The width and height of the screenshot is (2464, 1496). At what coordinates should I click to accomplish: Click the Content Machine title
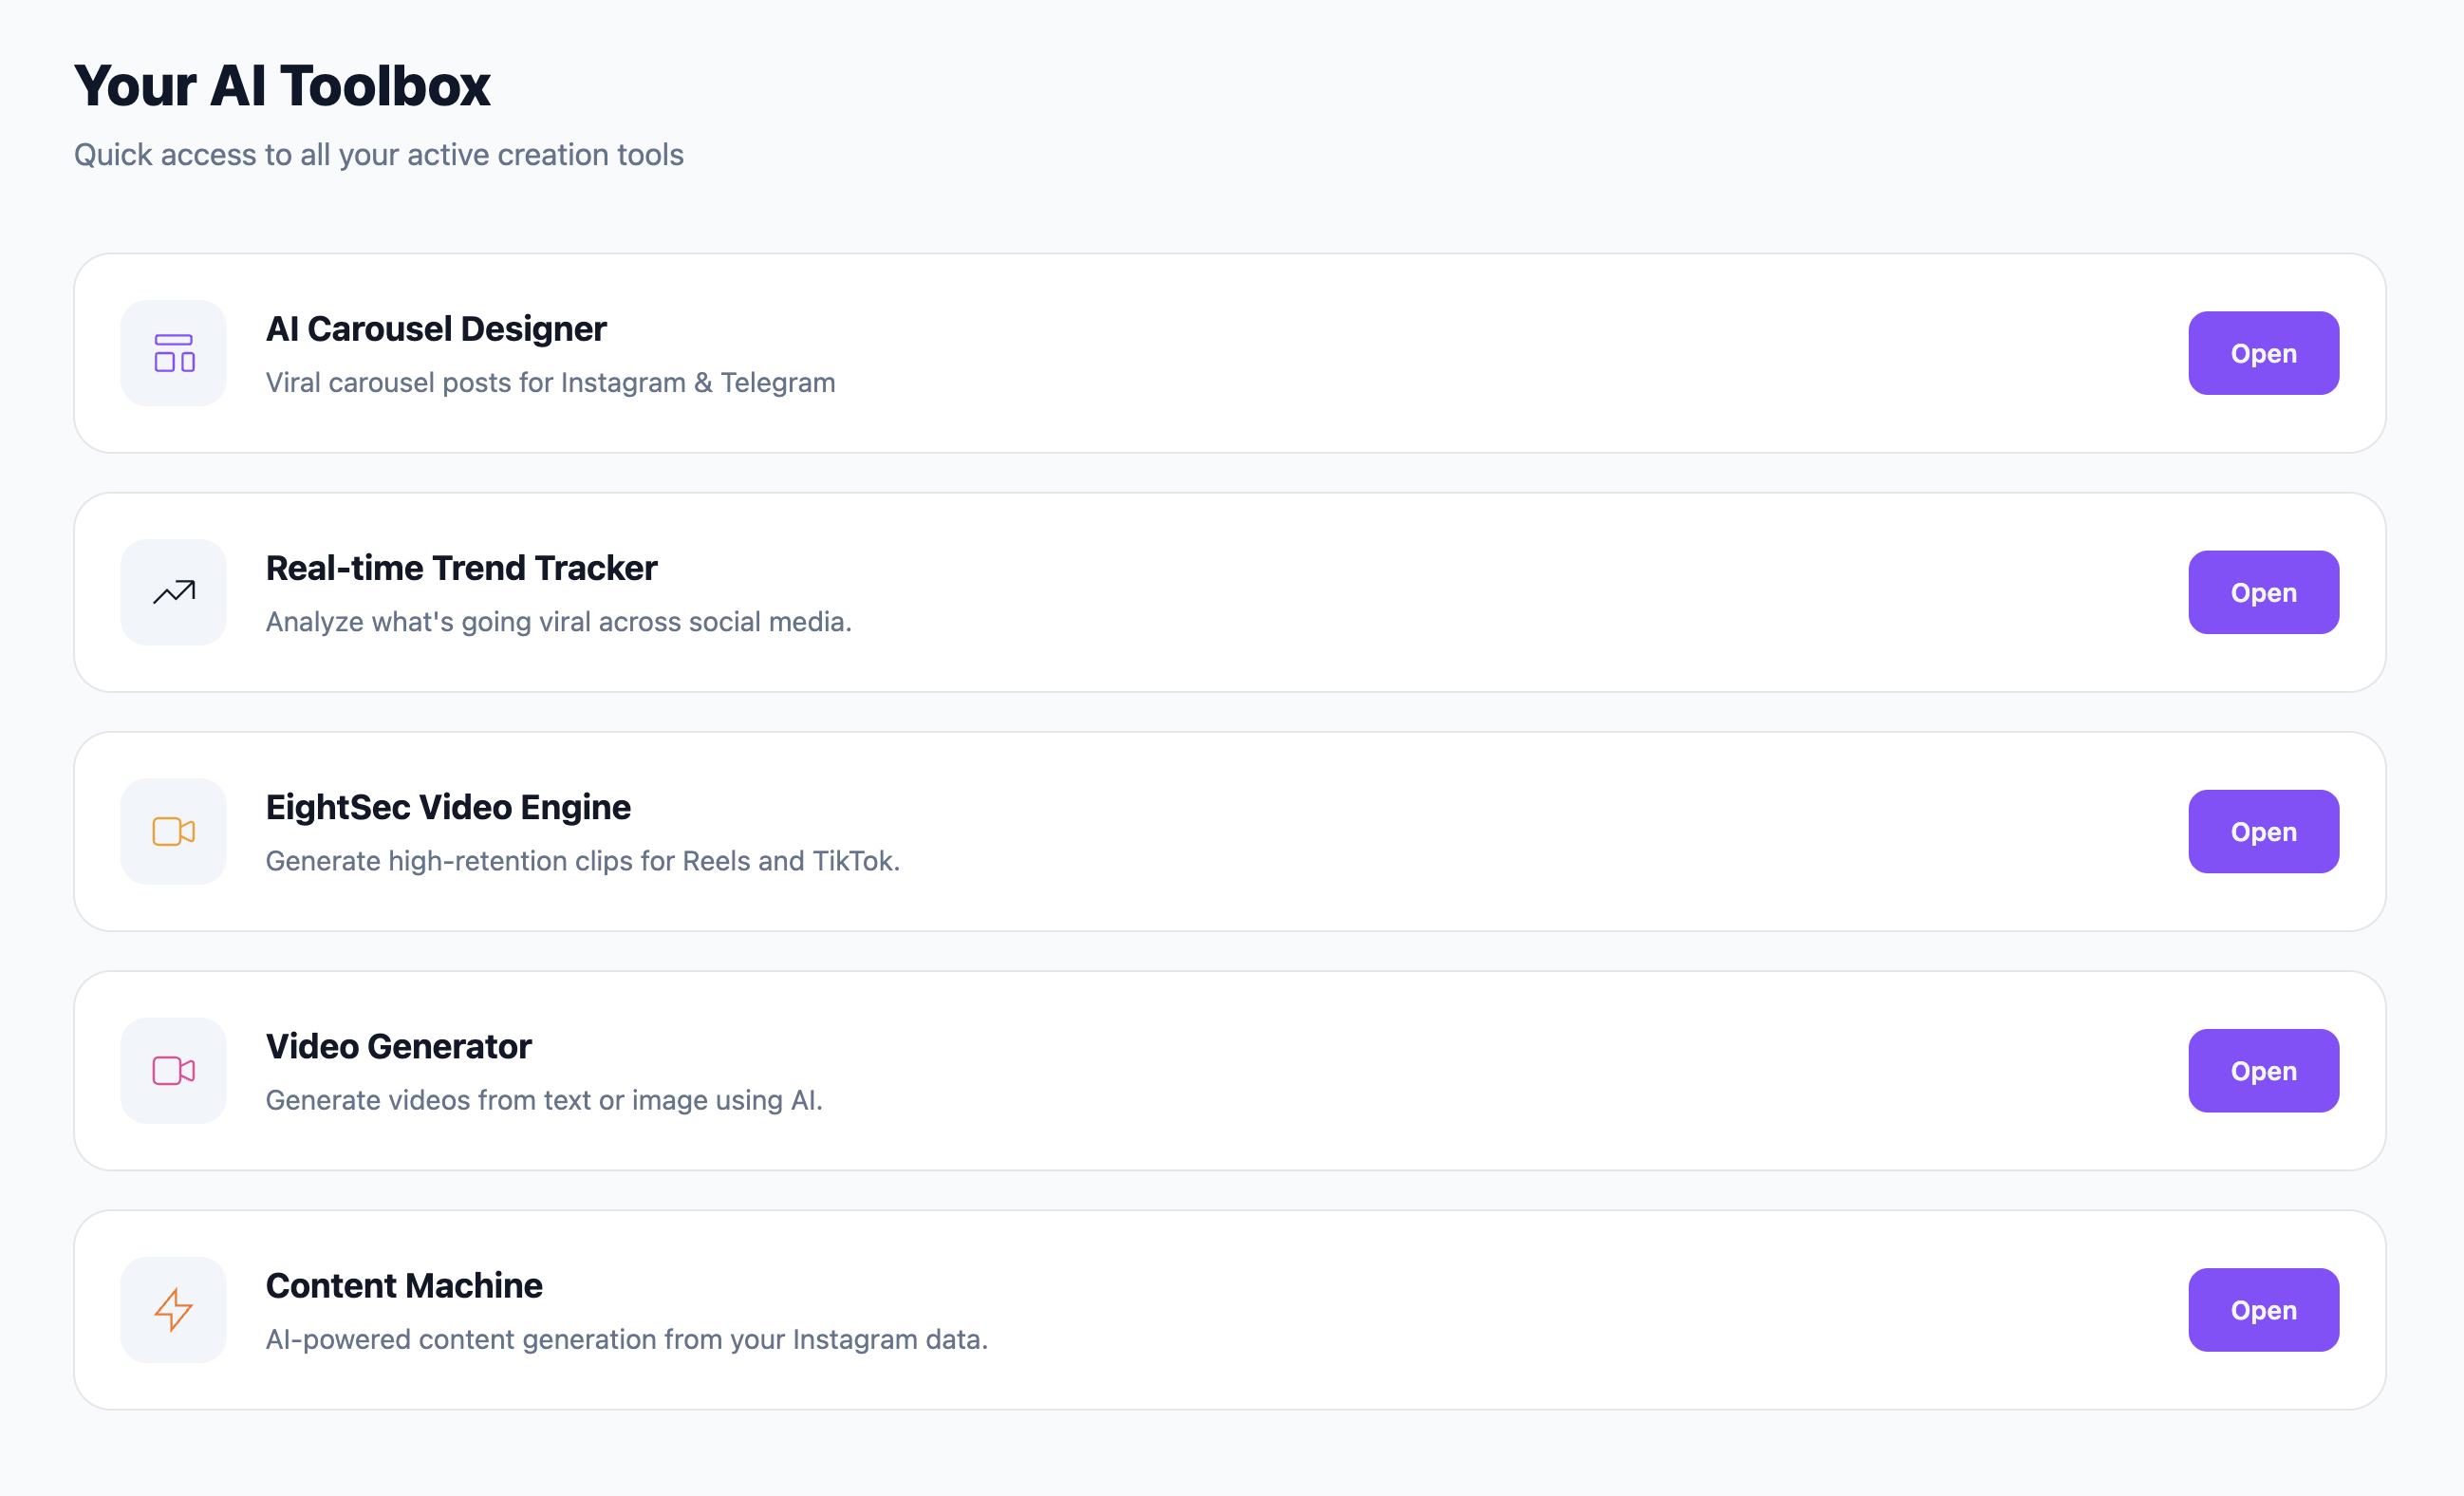(404, 1285)
